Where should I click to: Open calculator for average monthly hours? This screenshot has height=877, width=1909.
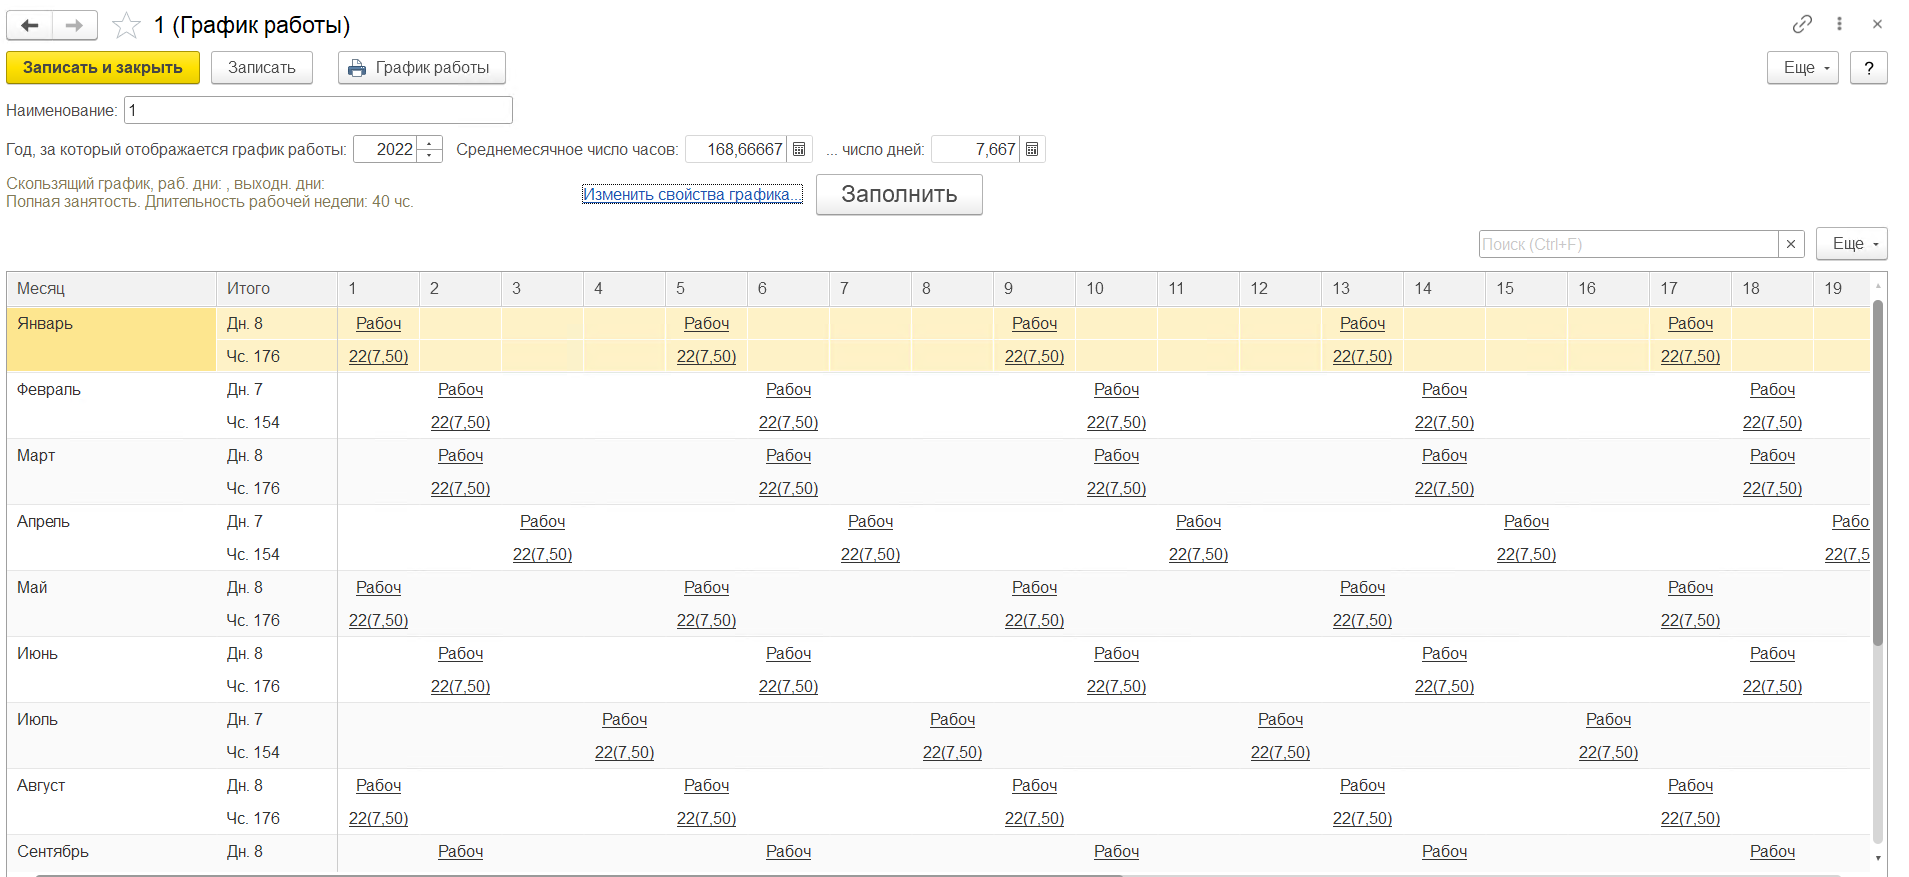tap(799, 150)
